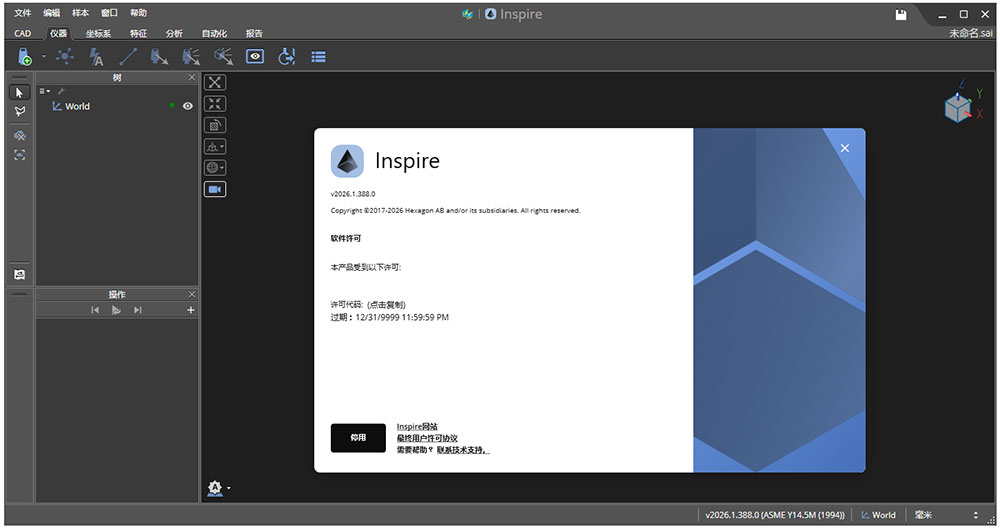Open the 帮助 menu
The height and width of the screenshot is (529, 1000).
pos(138,13)
